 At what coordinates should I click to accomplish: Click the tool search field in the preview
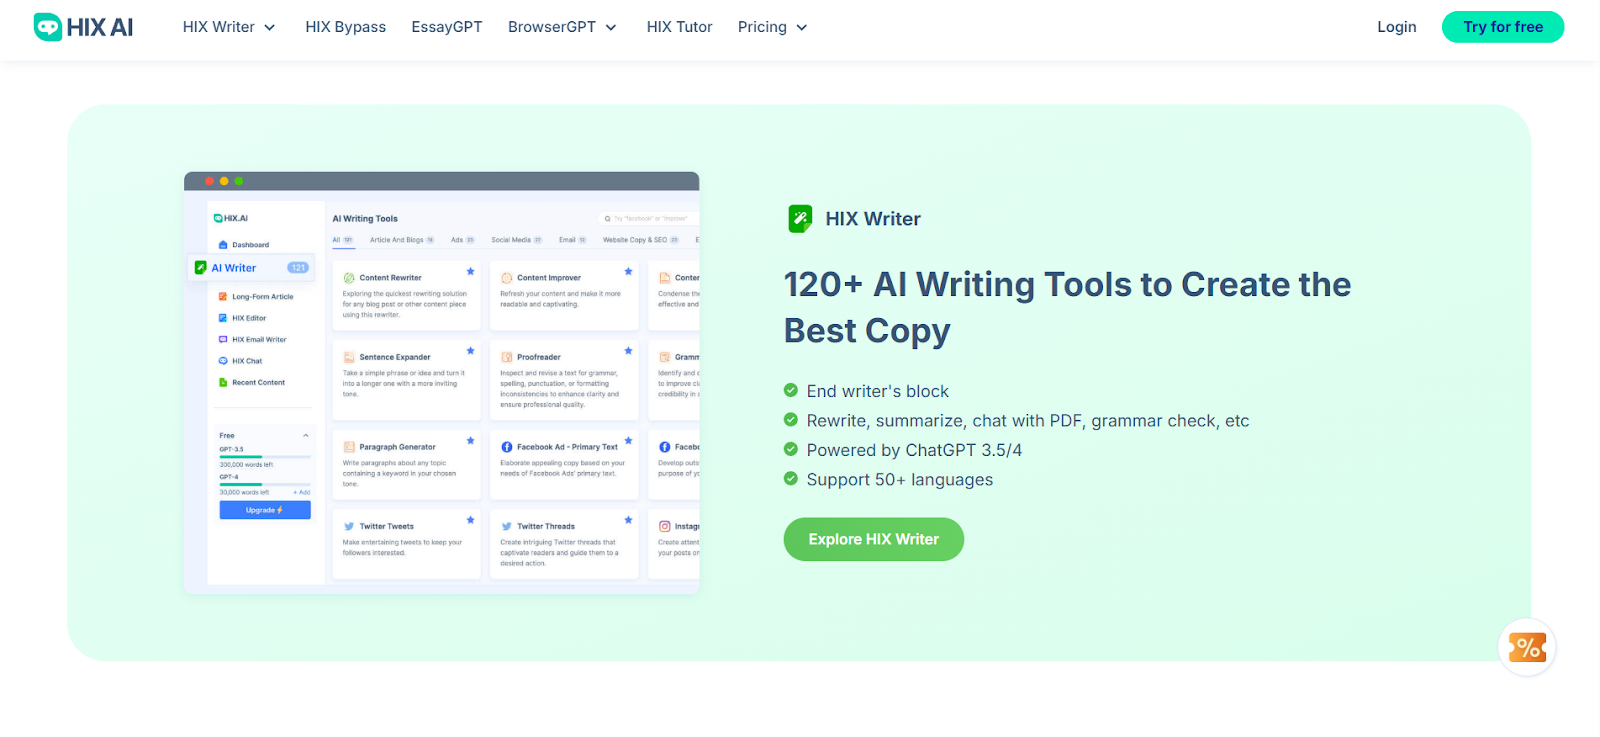pos(648,218)
